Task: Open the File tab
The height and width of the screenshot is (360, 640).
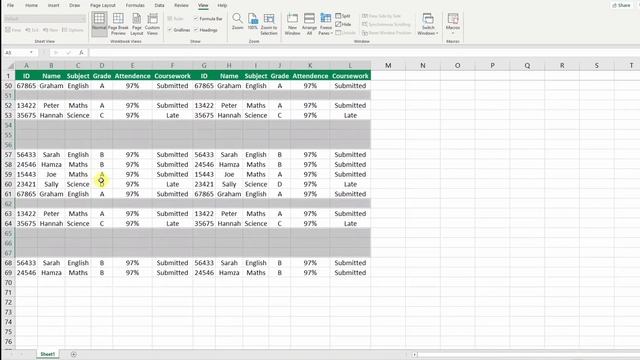Action: [x=10, y=5]
